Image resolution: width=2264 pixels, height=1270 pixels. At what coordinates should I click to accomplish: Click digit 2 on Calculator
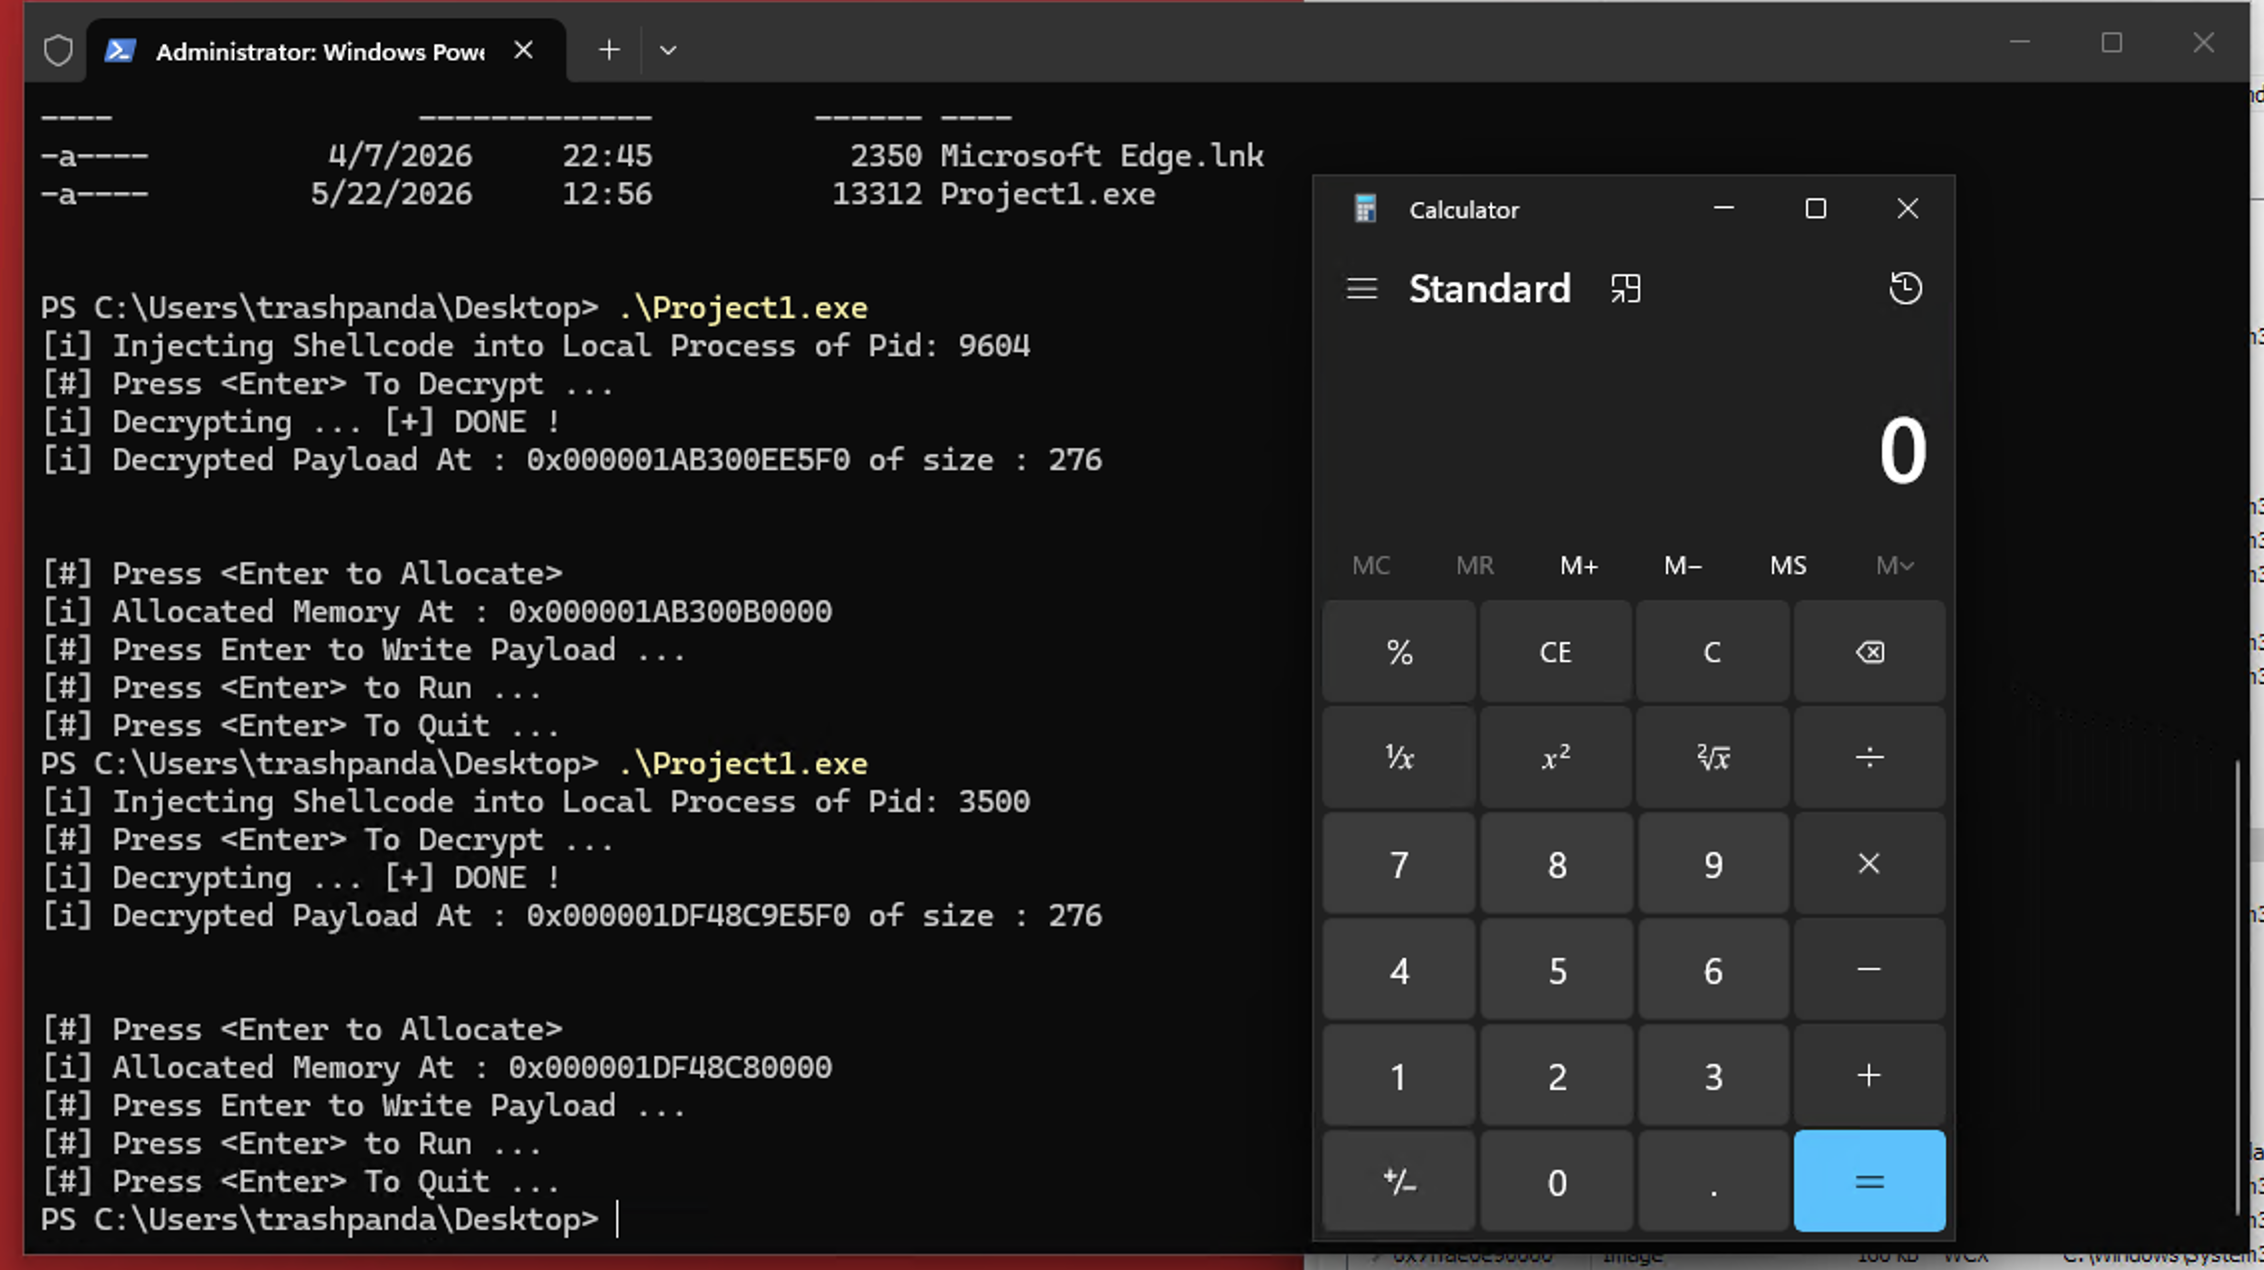point(1556,1076)
